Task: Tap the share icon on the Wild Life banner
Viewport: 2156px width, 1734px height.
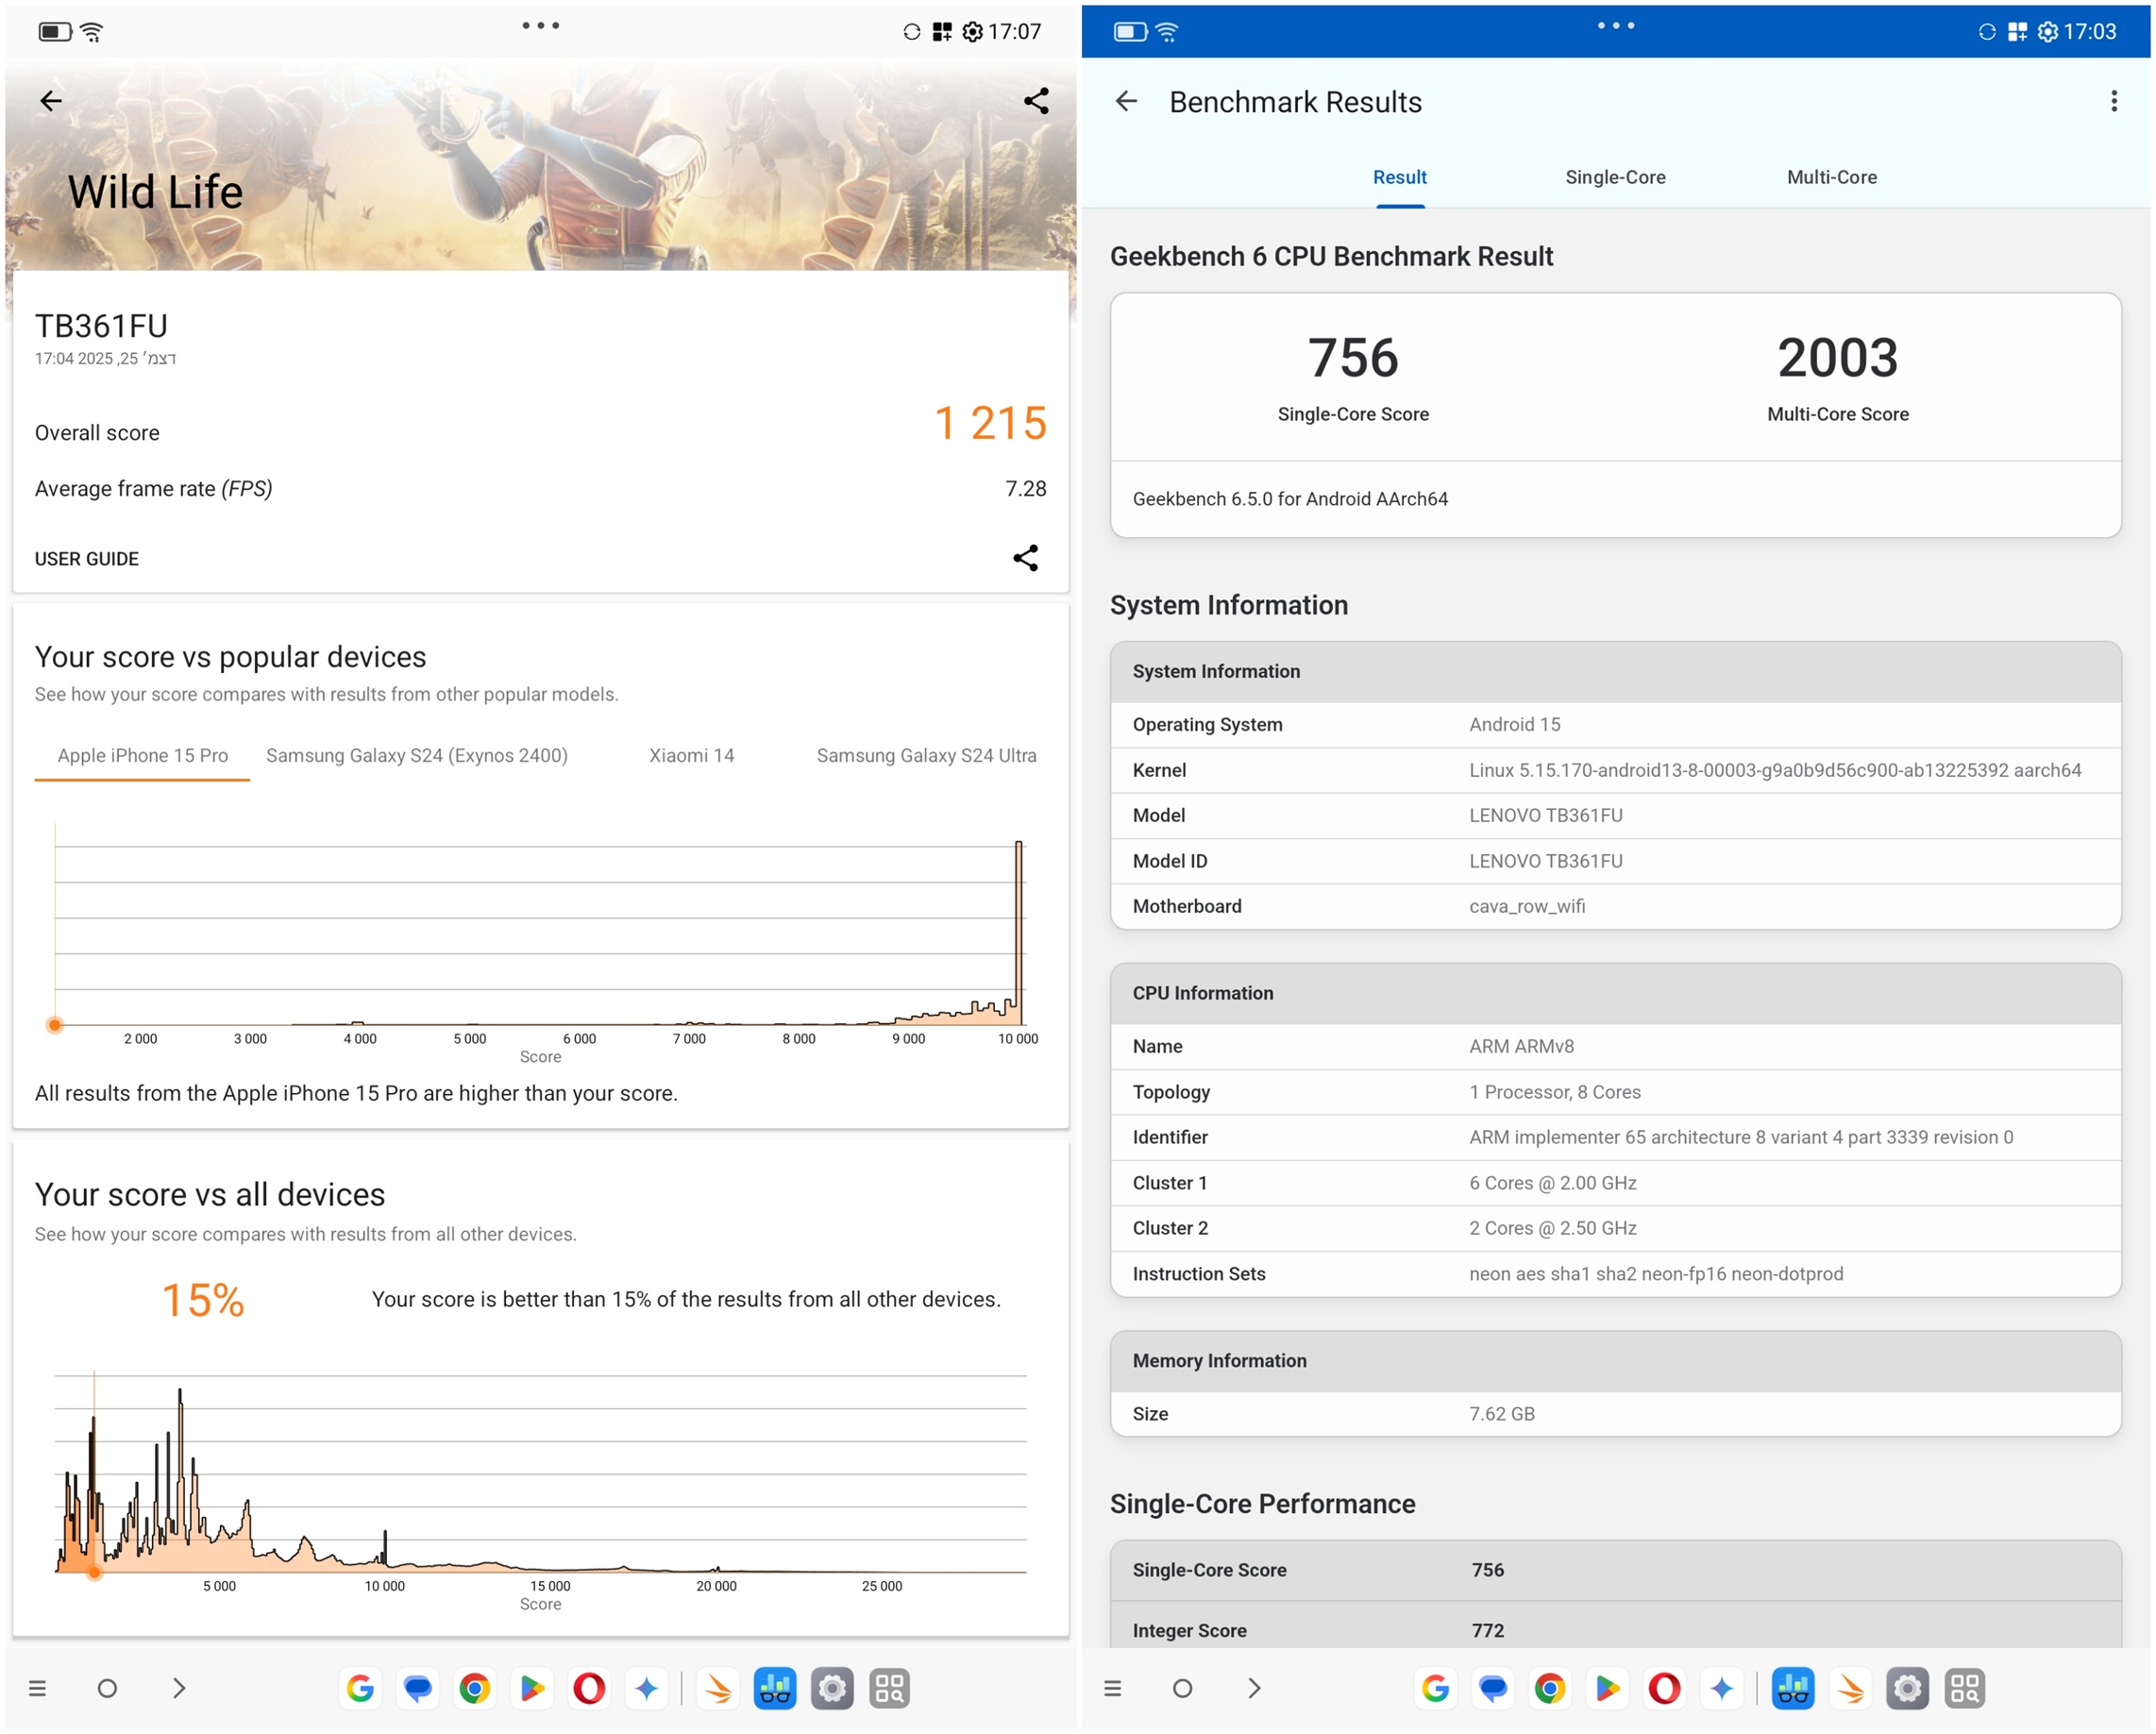Action: coord(1036,100)
